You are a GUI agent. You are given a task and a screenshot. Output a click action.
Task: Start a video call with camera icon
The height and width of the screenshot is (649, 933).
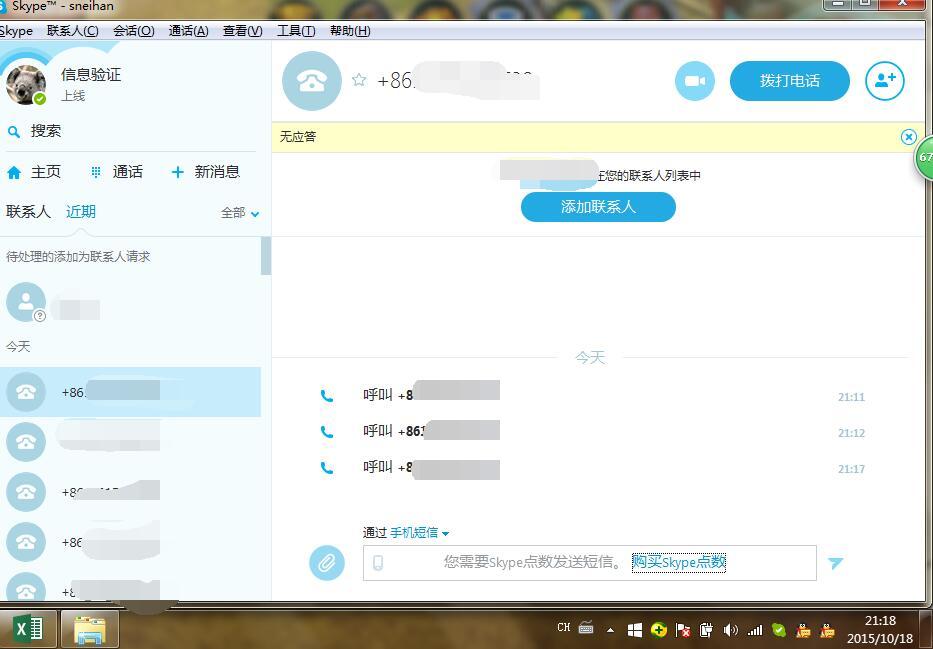pyautogui.click(x=694, y=81)
